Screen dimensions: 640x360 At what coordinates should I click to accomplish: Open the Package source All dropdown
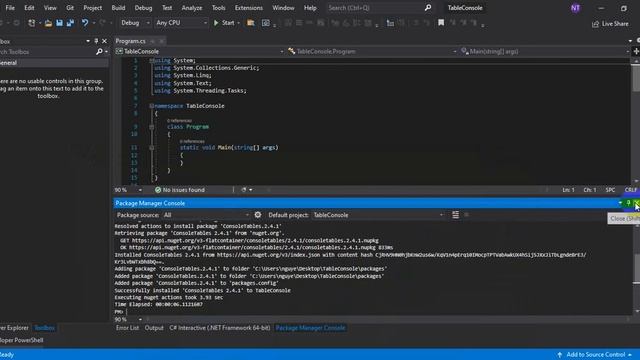pos(206,215)
